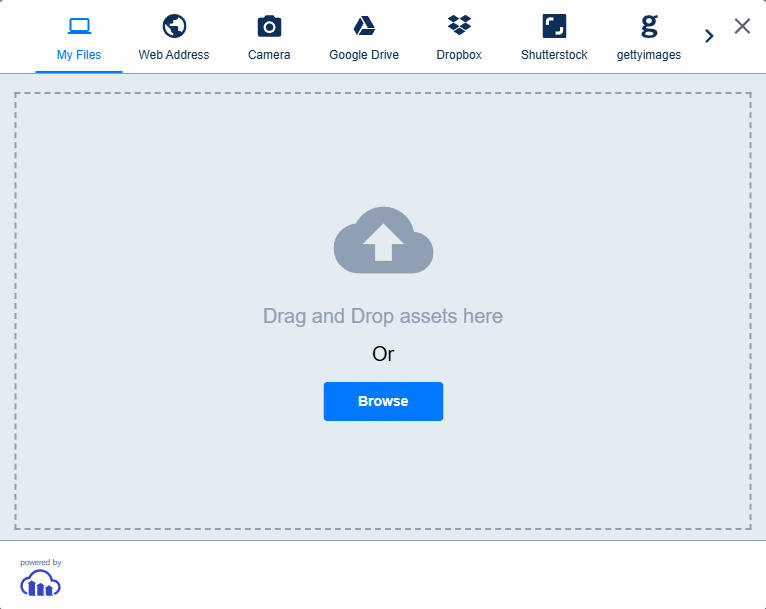Click the Browse button
The image size is (766, 609).
(x=383, y=401)
